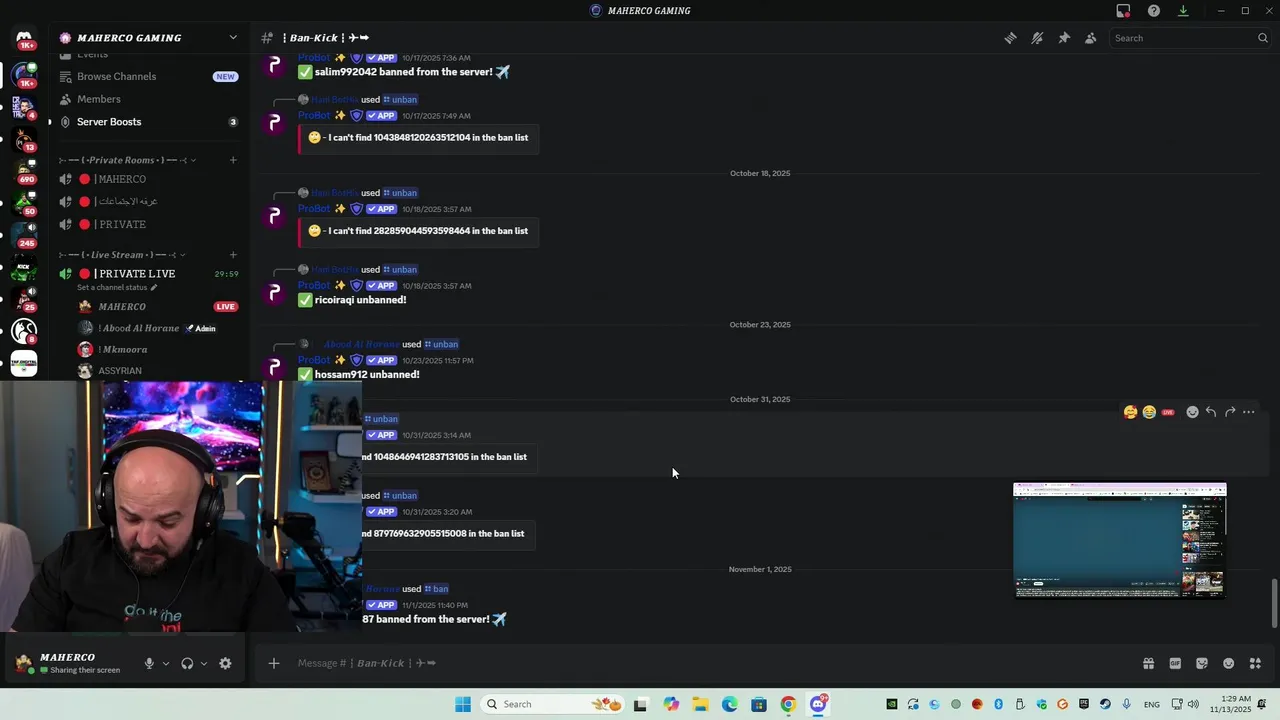Click the first quick-reaction emoji on hovered message

coord(1130,412)
